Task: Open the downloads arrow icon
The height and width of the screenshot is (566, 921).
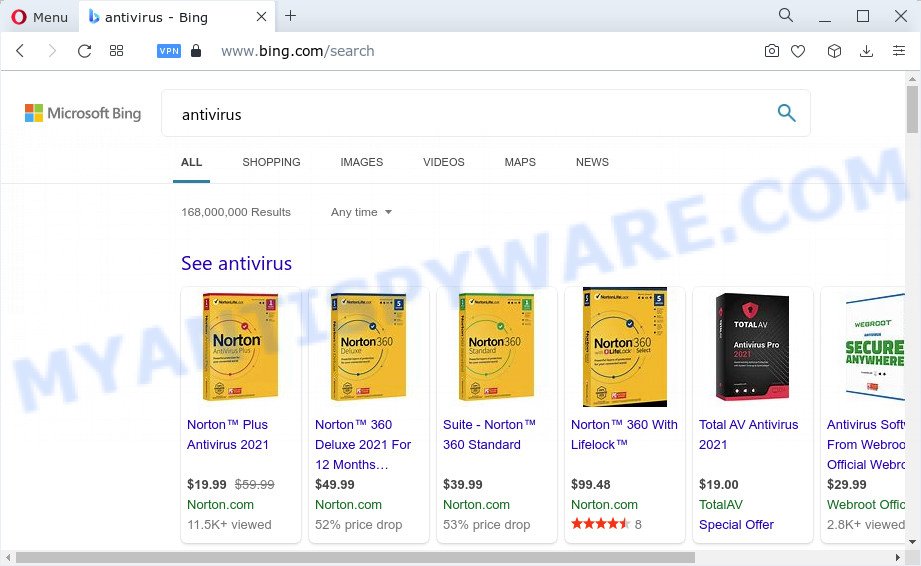Action: pos(866,51)
